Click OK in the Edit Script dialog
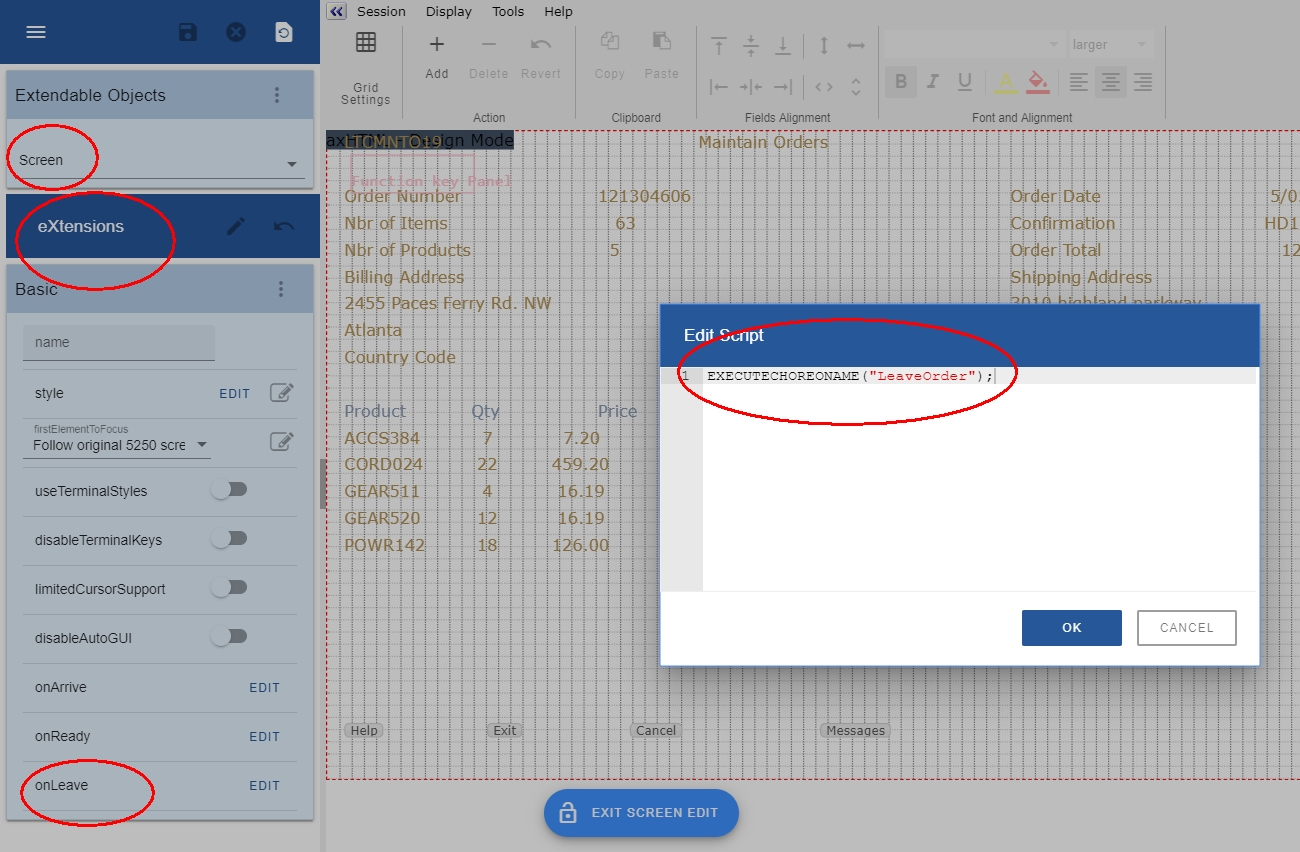The height and width of the screenshot is (852, 1300). 1071,628
